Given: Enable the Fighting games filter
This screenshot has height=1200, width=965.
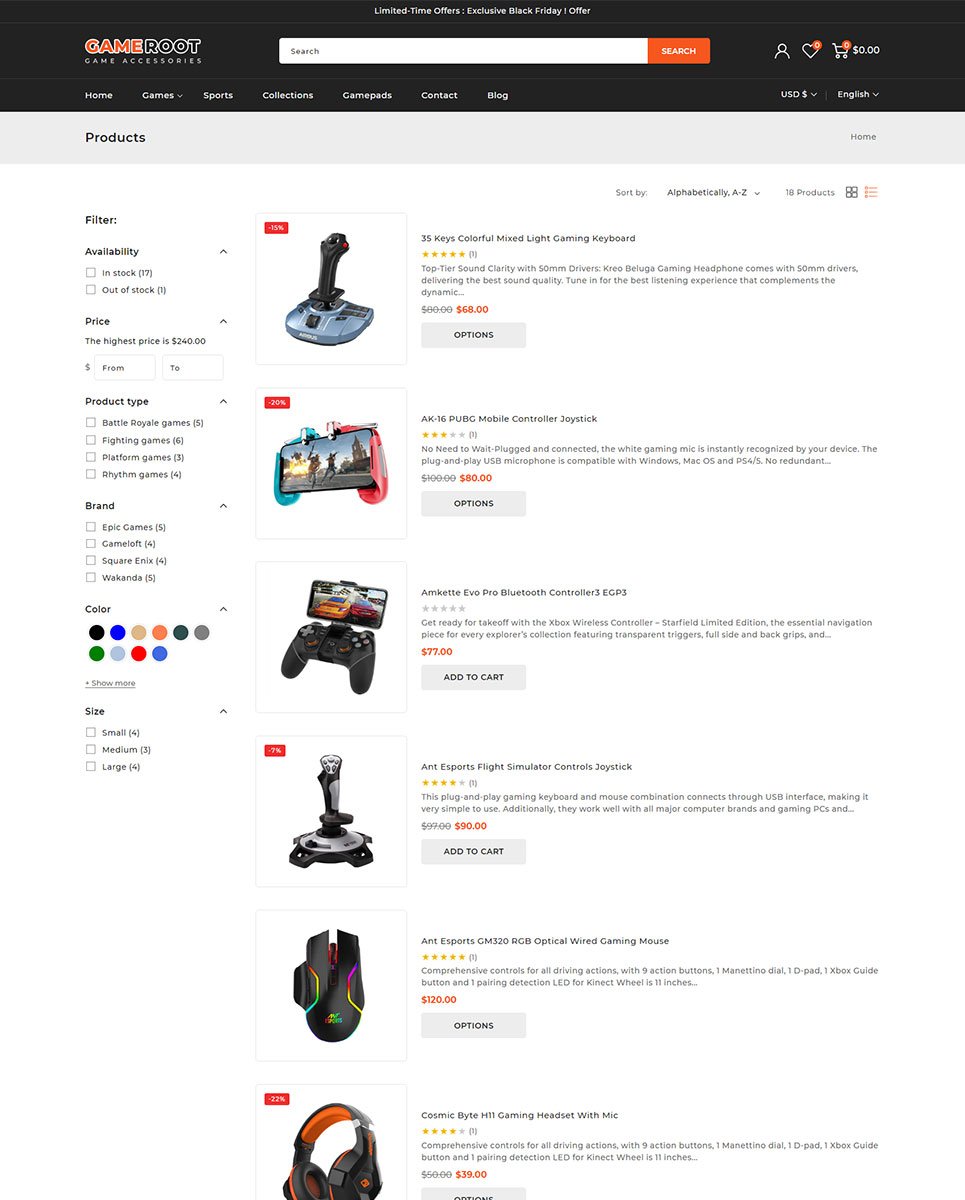Looking at the screenshot, I should click(91, 440).
